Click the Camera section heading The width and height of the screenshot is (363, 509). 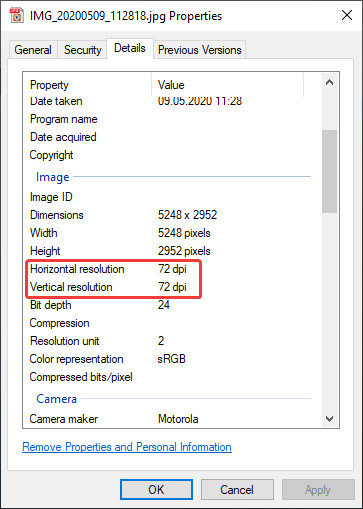(x=56, y=399)
